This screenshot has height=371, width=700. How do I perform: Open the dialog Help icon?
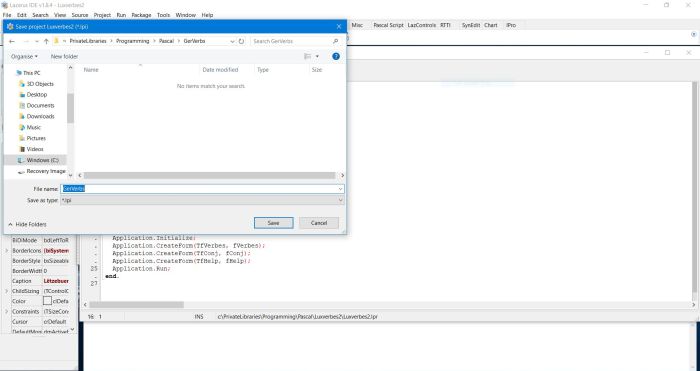point(336,56)
